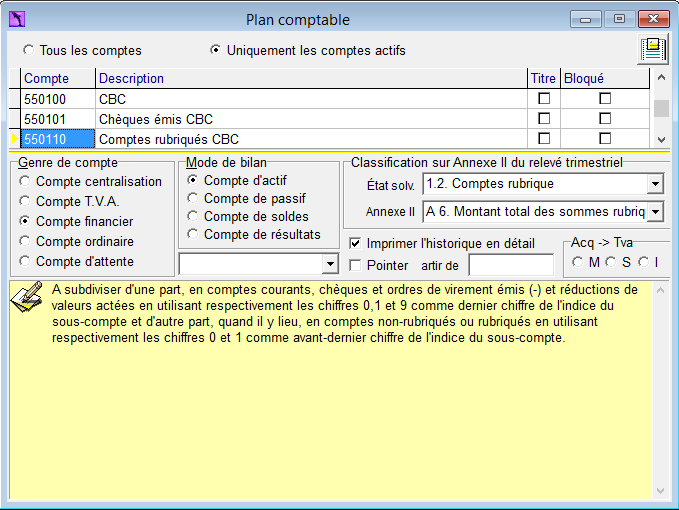Click the down arrow of account list scrollbar
Viewport: 679px width, 510px height.
tap(661, 140)
